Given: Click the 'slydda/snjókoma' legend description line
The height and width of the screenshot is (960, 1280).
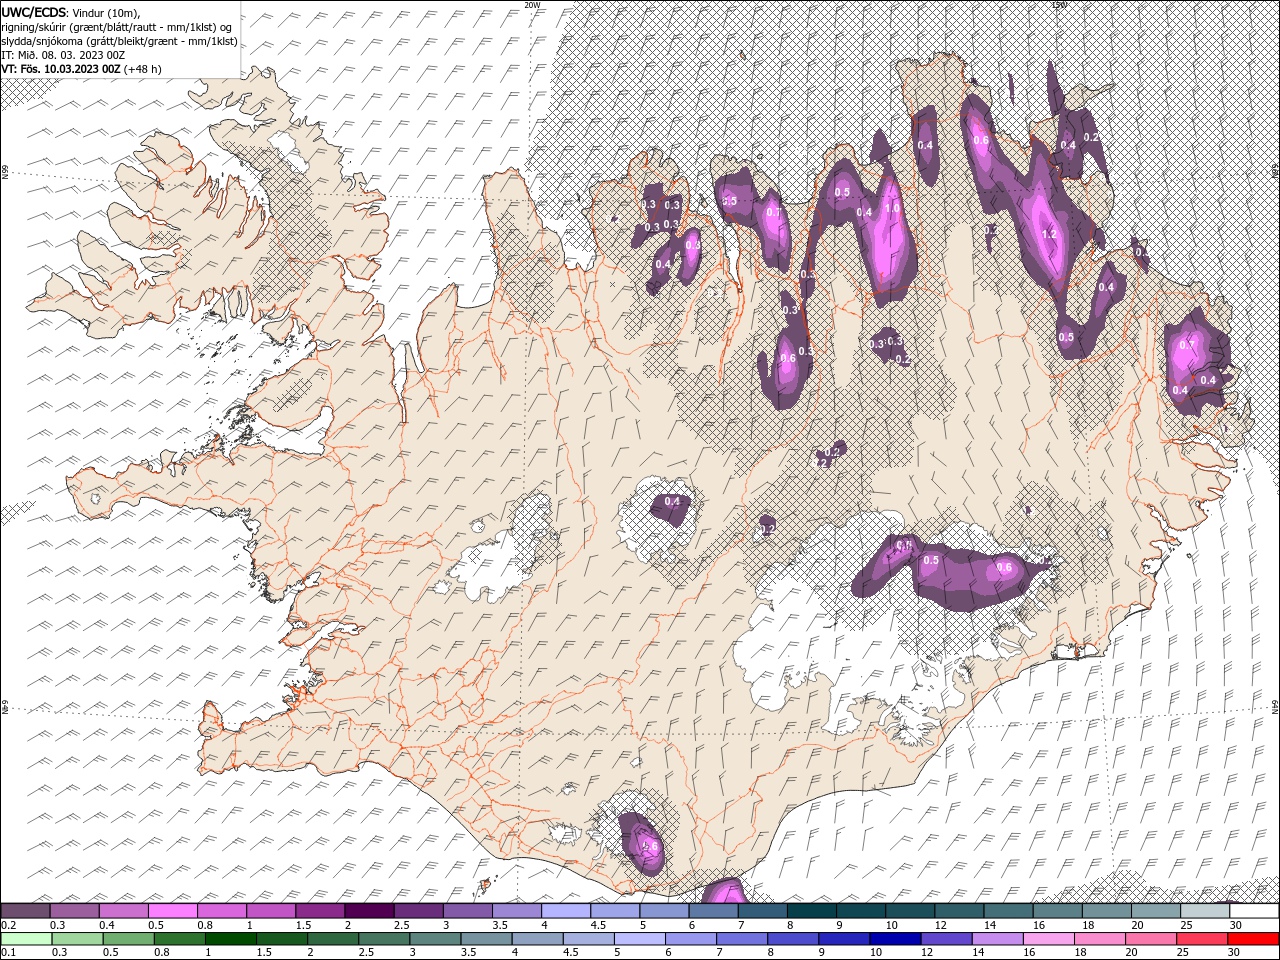Looking at the screenshot, I should (x=119, y=41).
